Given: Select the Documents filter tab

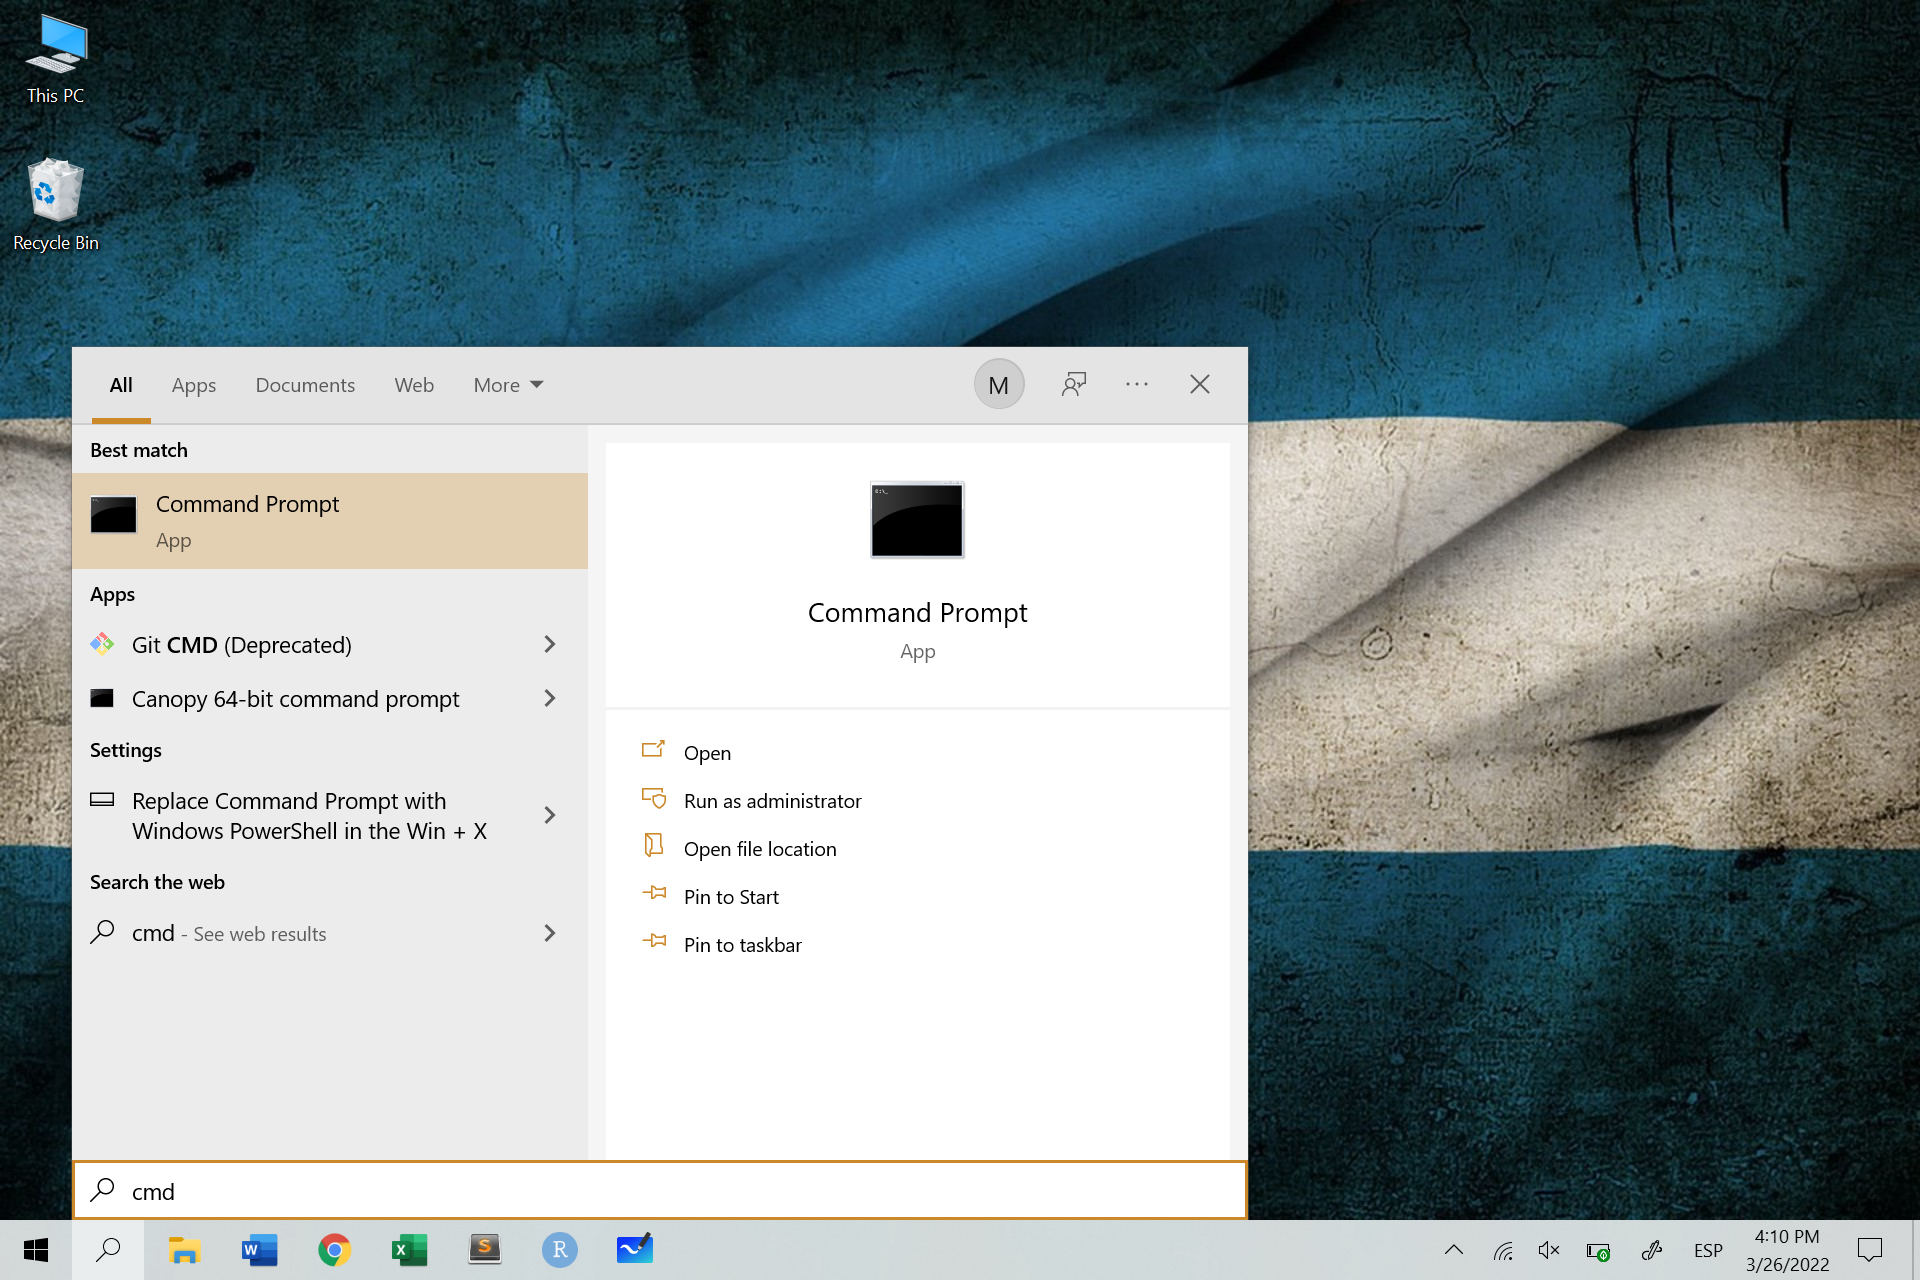Looking at the screenshot, I should pos(304,383).
